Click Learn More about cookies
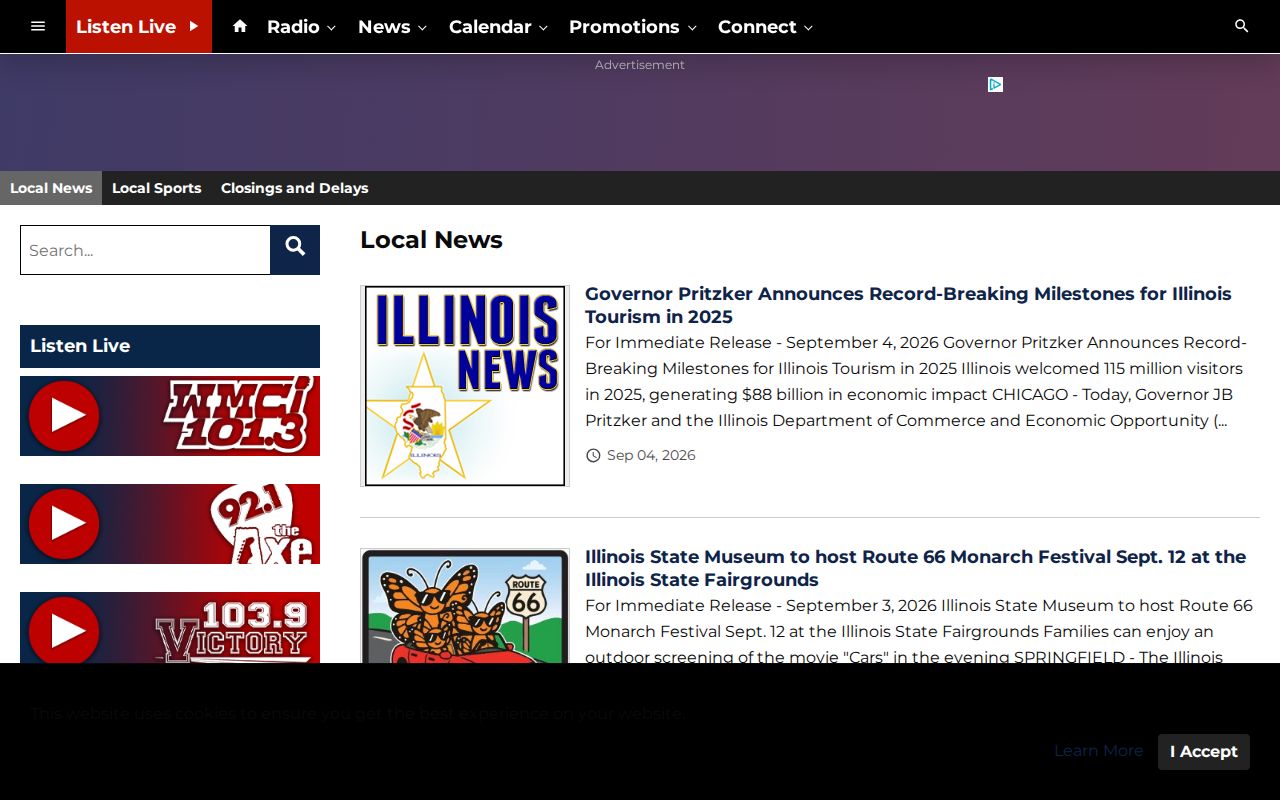Screen dimensions: 1280x800 [x=1098, y=751]
